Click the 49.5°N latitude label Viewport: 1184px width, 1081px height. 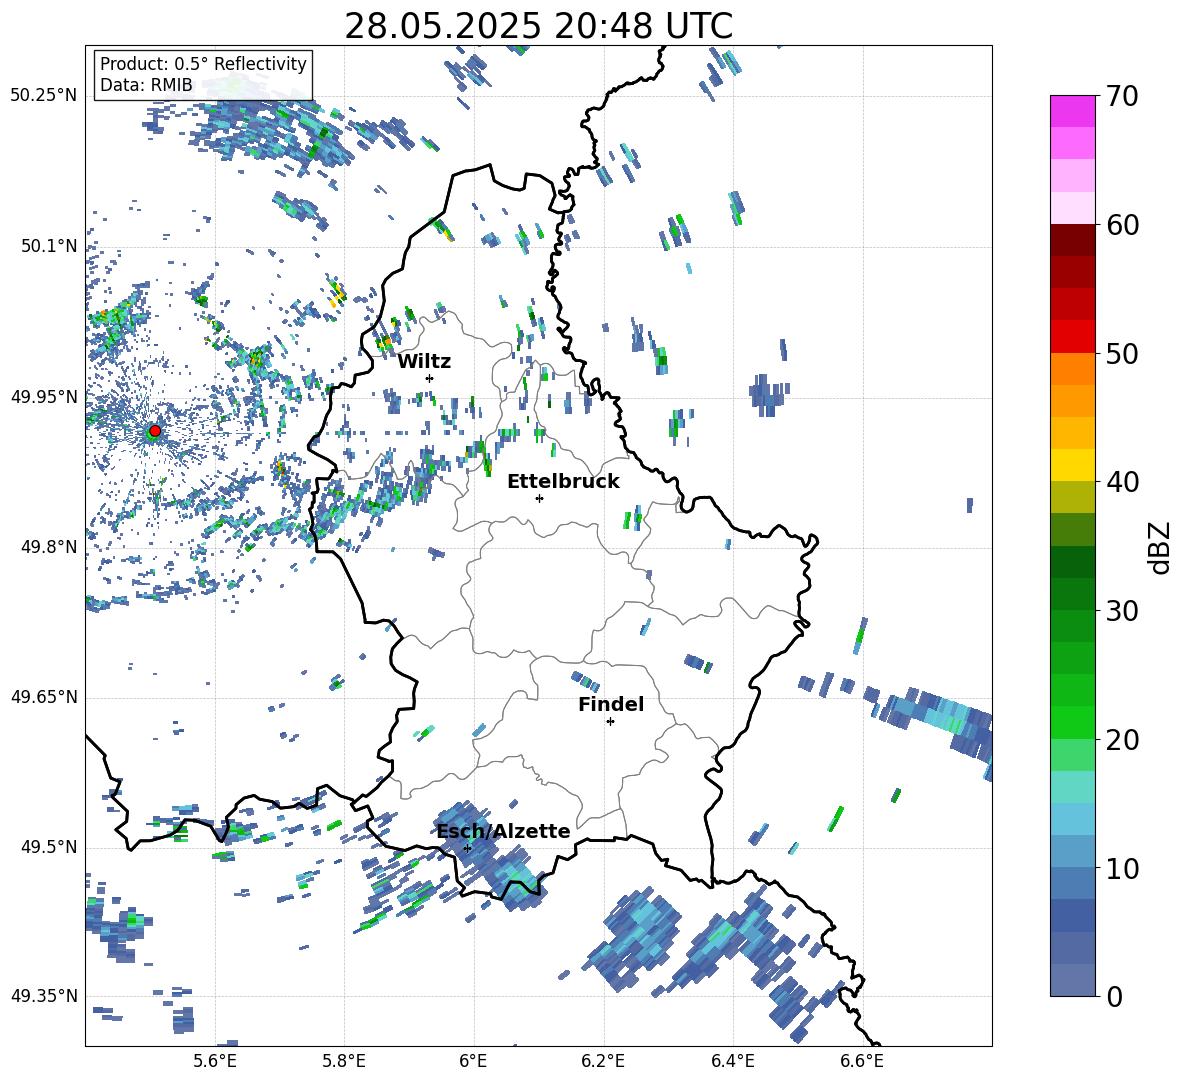tap(49, 847)
